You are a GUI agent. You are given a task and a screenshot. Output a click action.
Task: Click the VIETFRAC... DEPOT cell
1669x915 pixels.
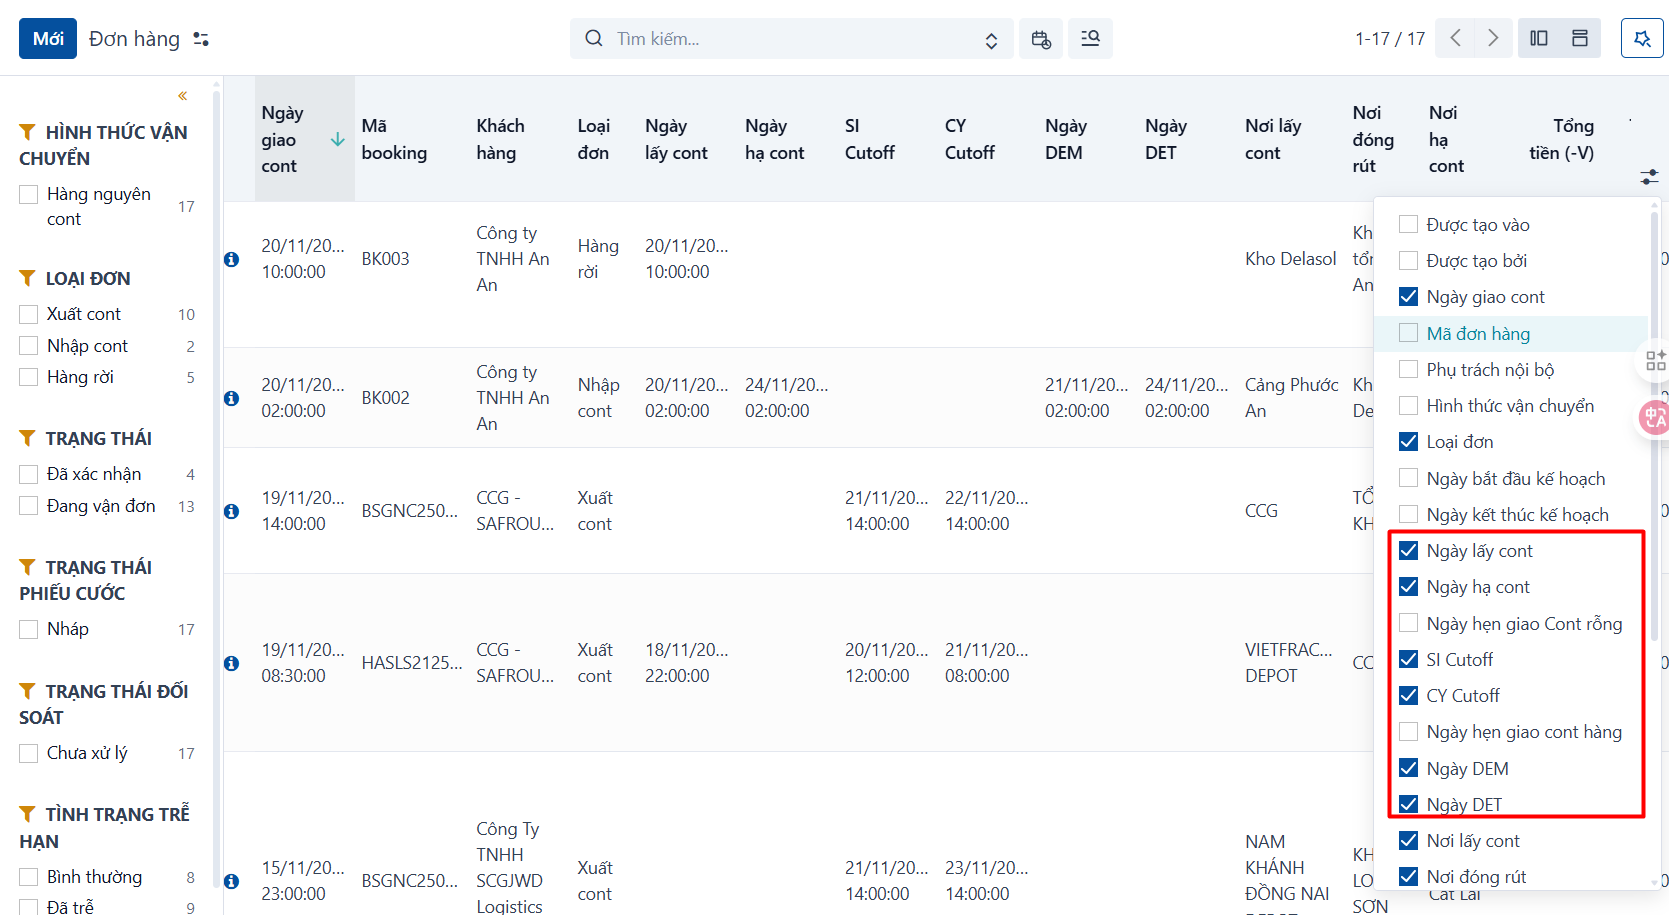pos(1289,663)
